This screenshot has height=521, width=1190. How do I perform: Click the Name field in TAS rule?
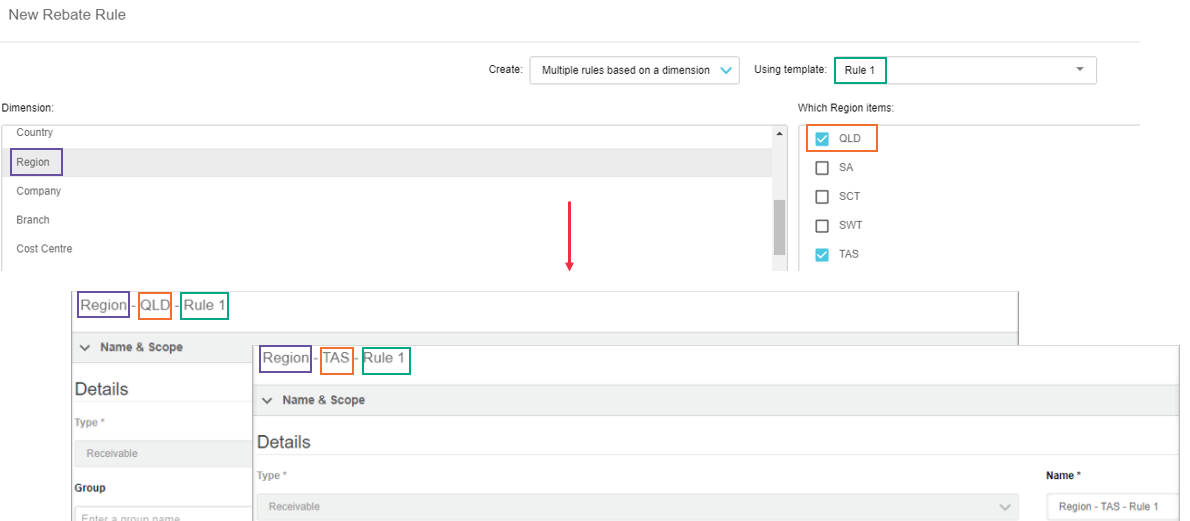point(1113,507)
